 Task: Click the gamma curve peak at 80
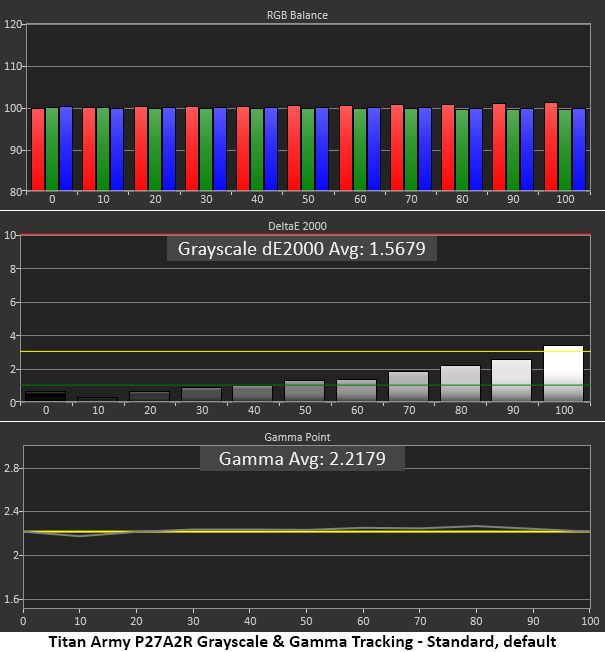(x=477, y=526)
